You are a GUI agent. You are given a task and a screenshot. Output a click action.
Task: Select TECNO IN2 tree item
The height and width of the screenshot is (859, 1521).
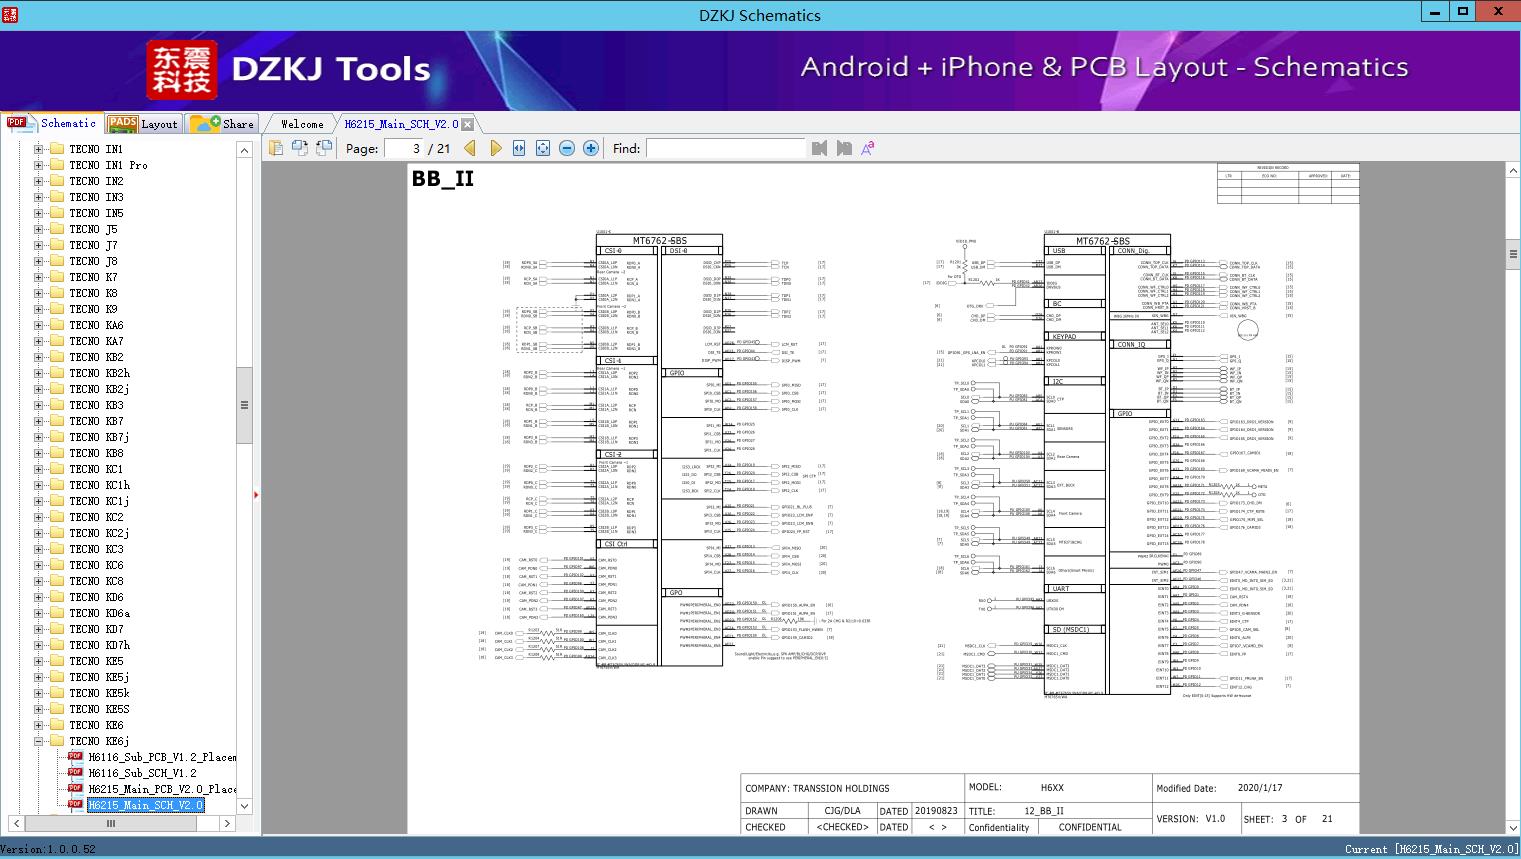96,181
